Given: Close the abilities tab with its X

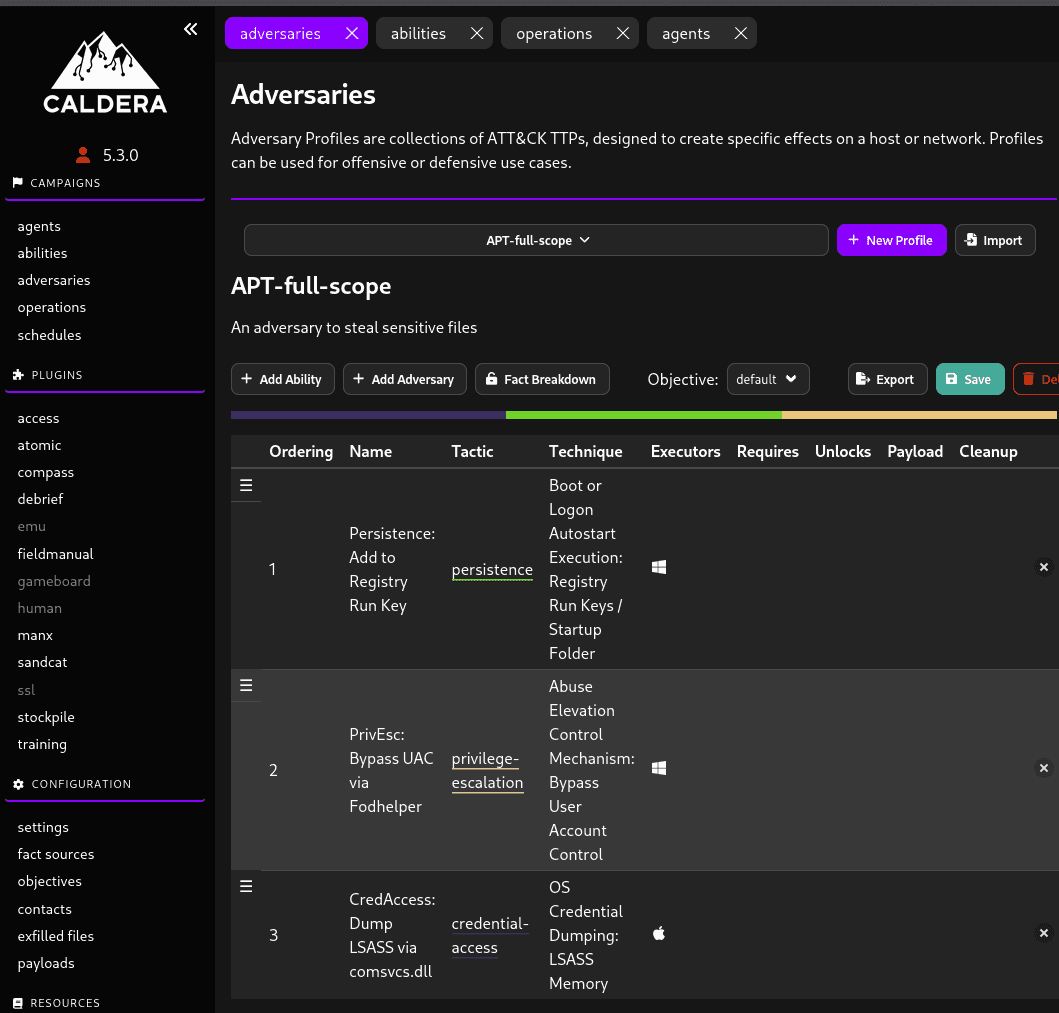Looking at the screenshot, I should (x=477, y=33).
